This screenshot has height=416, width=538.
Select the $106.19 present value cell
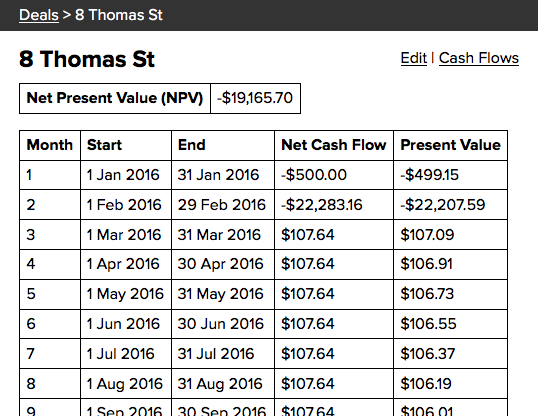451,384
